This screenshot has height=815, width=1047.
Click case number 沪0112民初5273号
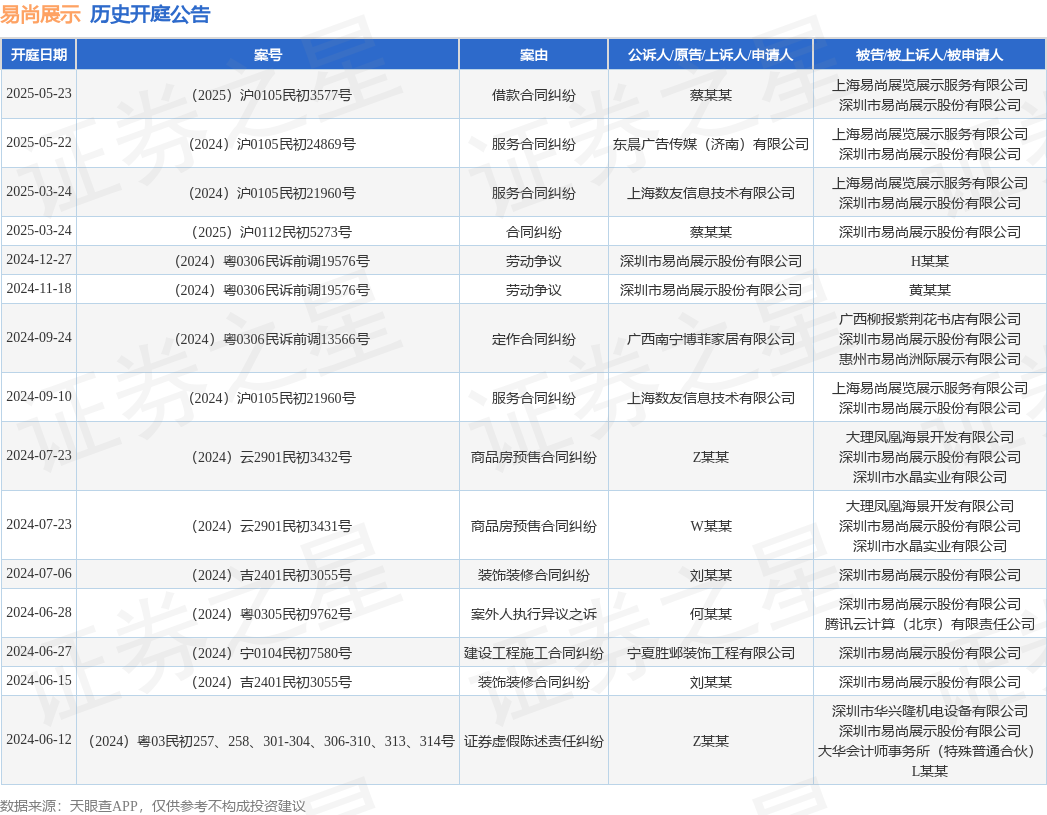pos(268,232)
